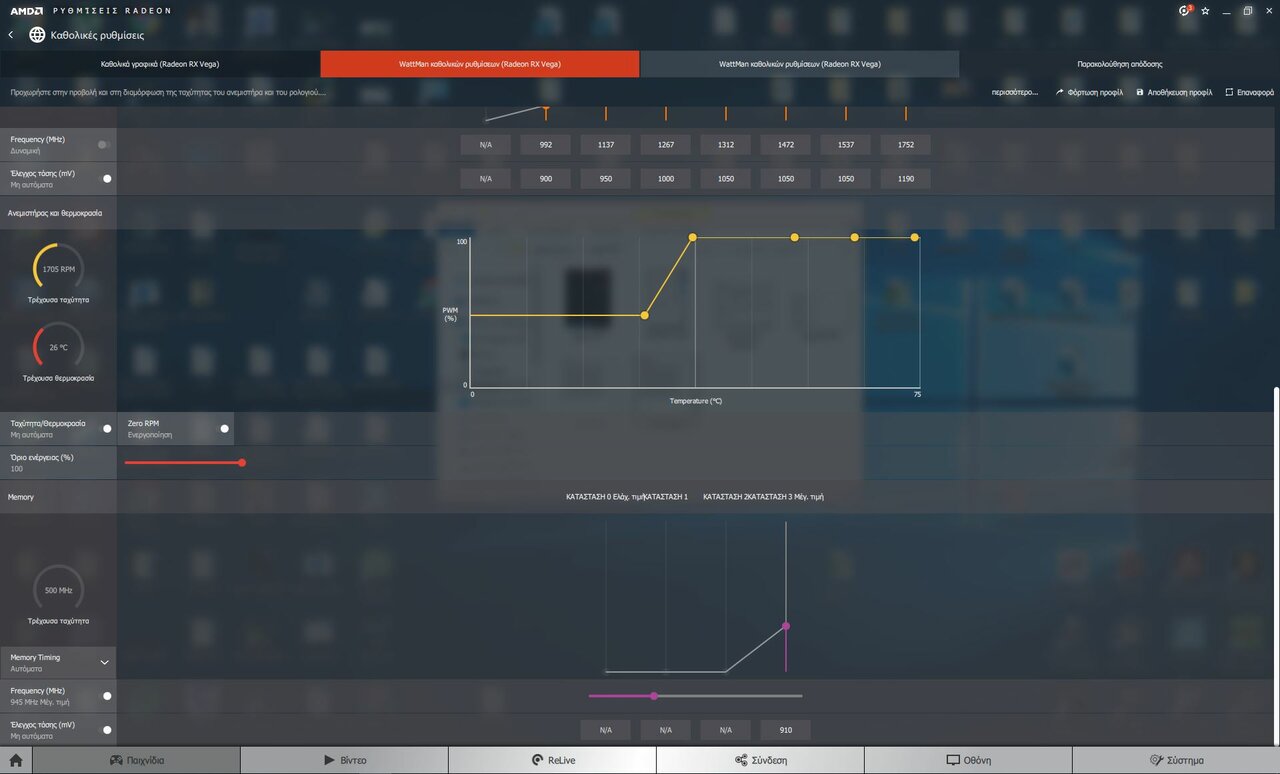
Task: Toggle Memory Frequency (MHz) switch
Action: (x=106, y=696)
